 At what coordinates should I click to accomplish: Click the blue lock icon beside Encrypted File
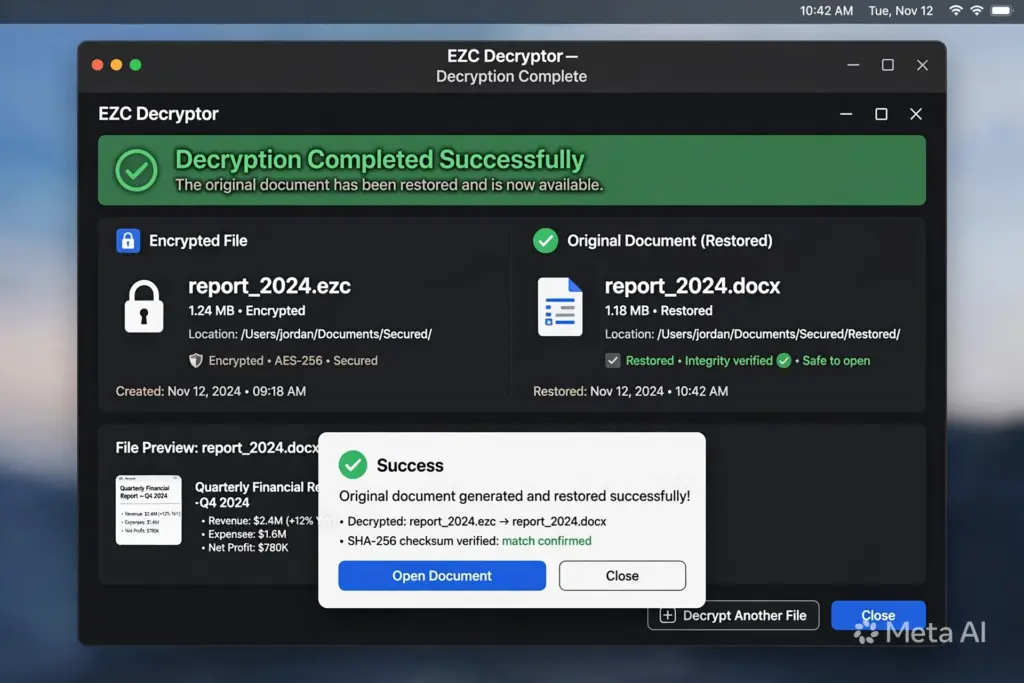128,241
